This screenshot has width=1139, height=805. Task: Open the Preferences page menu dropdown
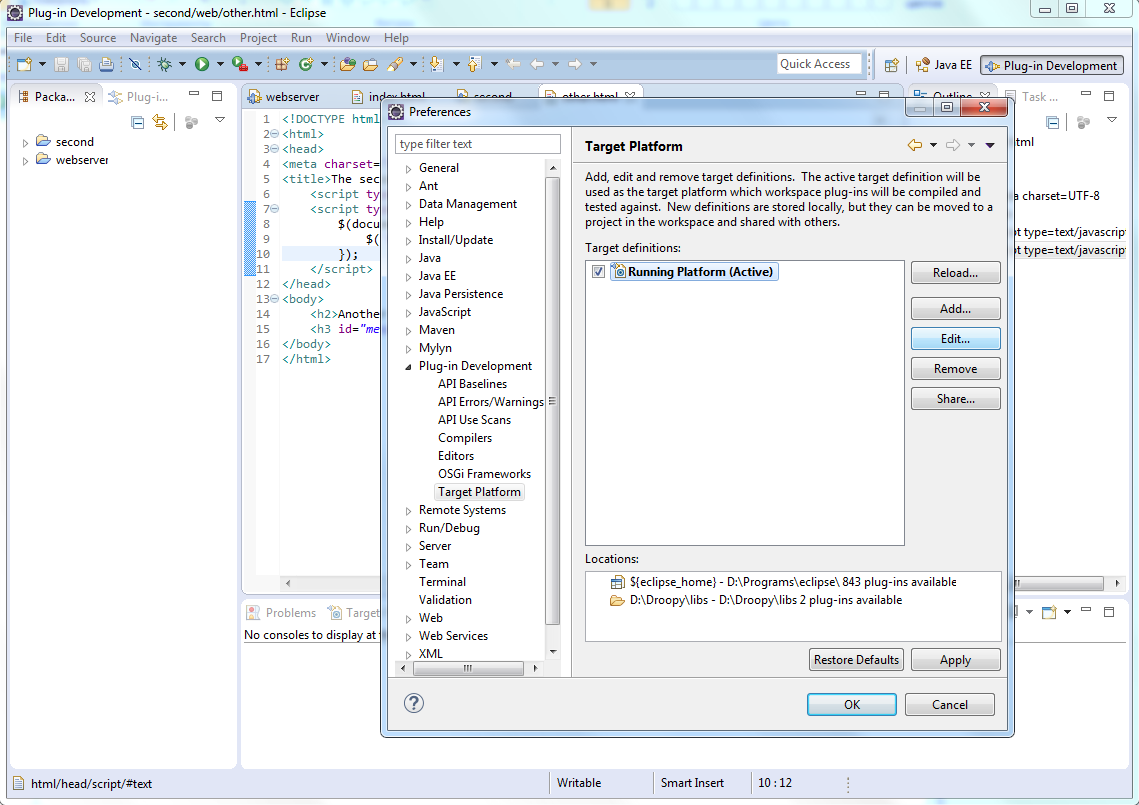[x=989, y=145]
